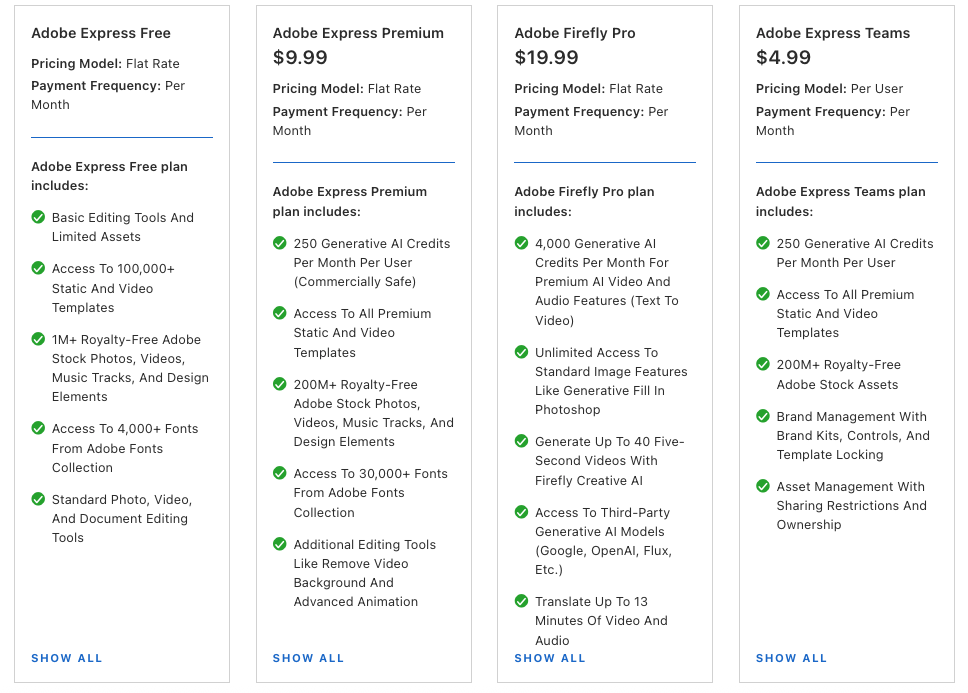Click checkmark beside Additional Editing Tools Like Remove Video Background
This screenshot has height=693, width=968.
coord(280,544)
